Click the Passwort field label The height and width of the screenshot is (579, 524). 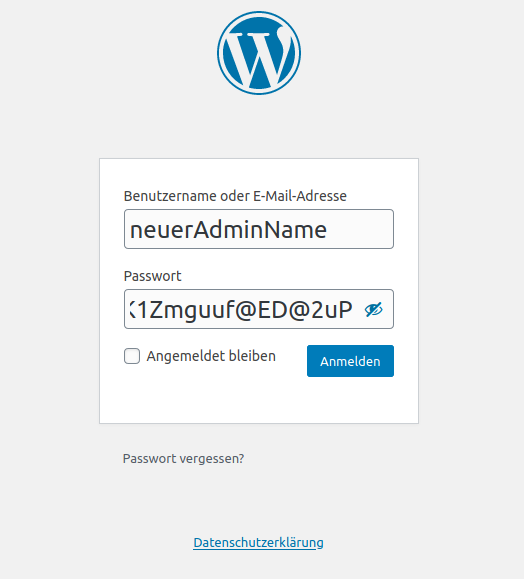point(153,276)
